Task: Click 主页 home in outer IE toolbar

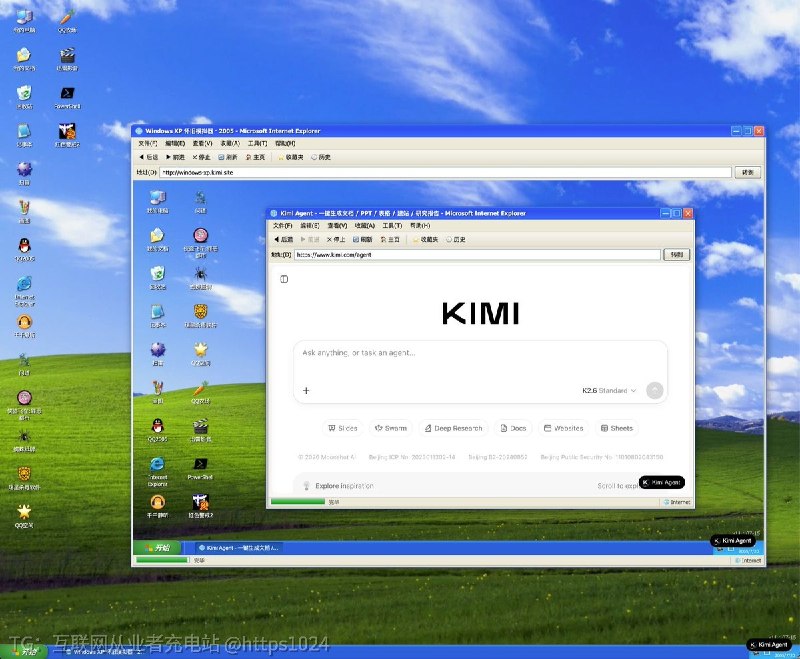Action: point(255,157)
